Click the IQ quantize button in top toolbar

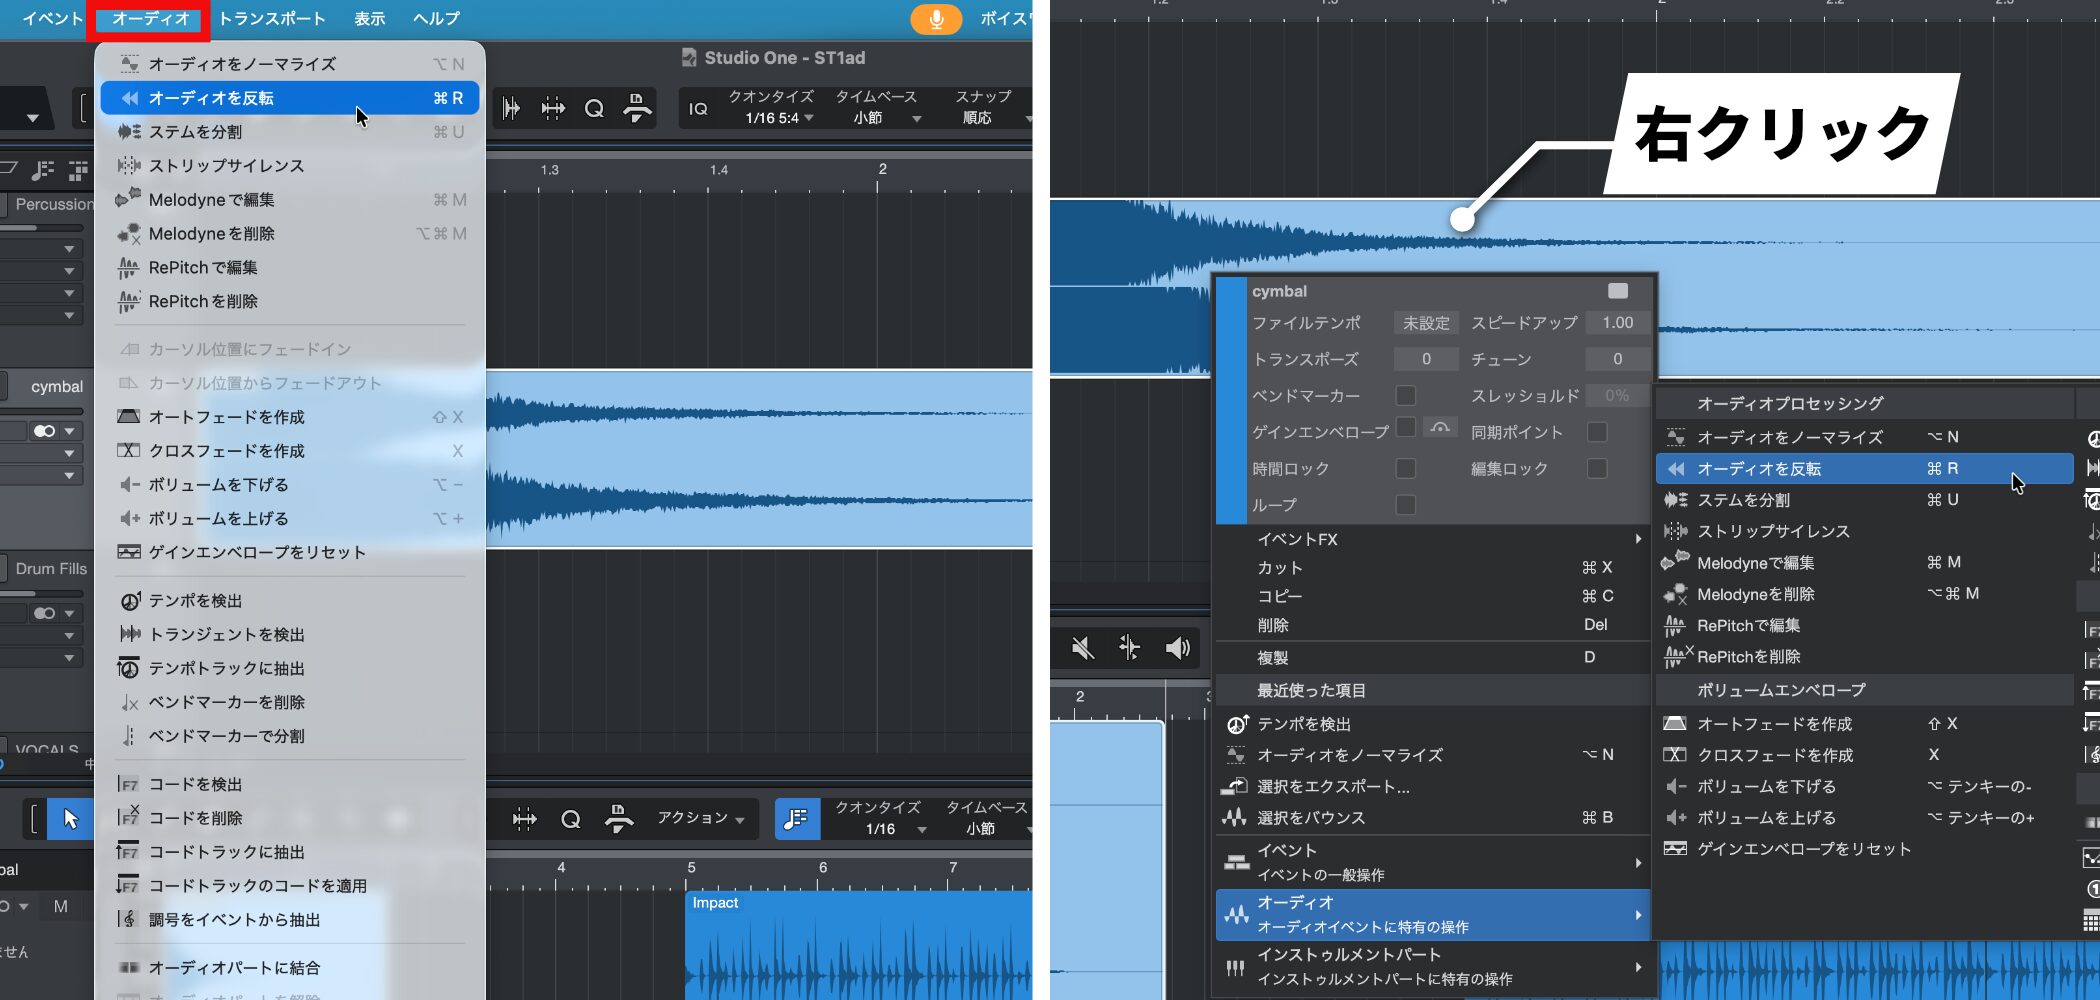pos(698,108)
